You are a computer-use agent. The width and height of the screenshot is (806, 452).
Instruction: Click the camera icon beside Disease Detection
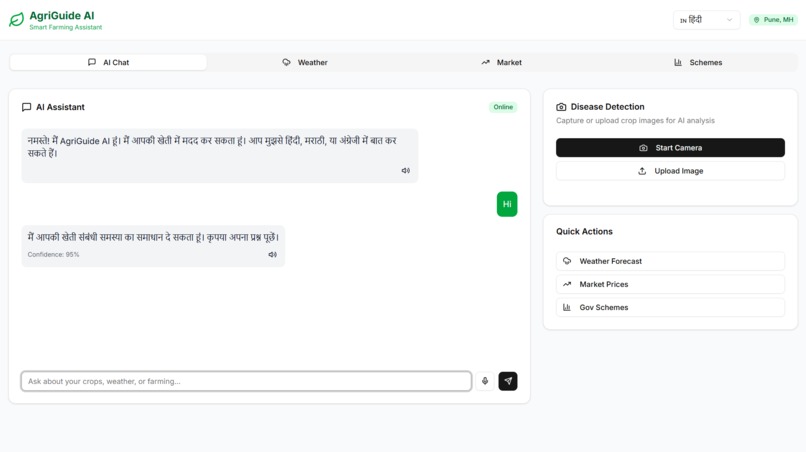point(561,107)
